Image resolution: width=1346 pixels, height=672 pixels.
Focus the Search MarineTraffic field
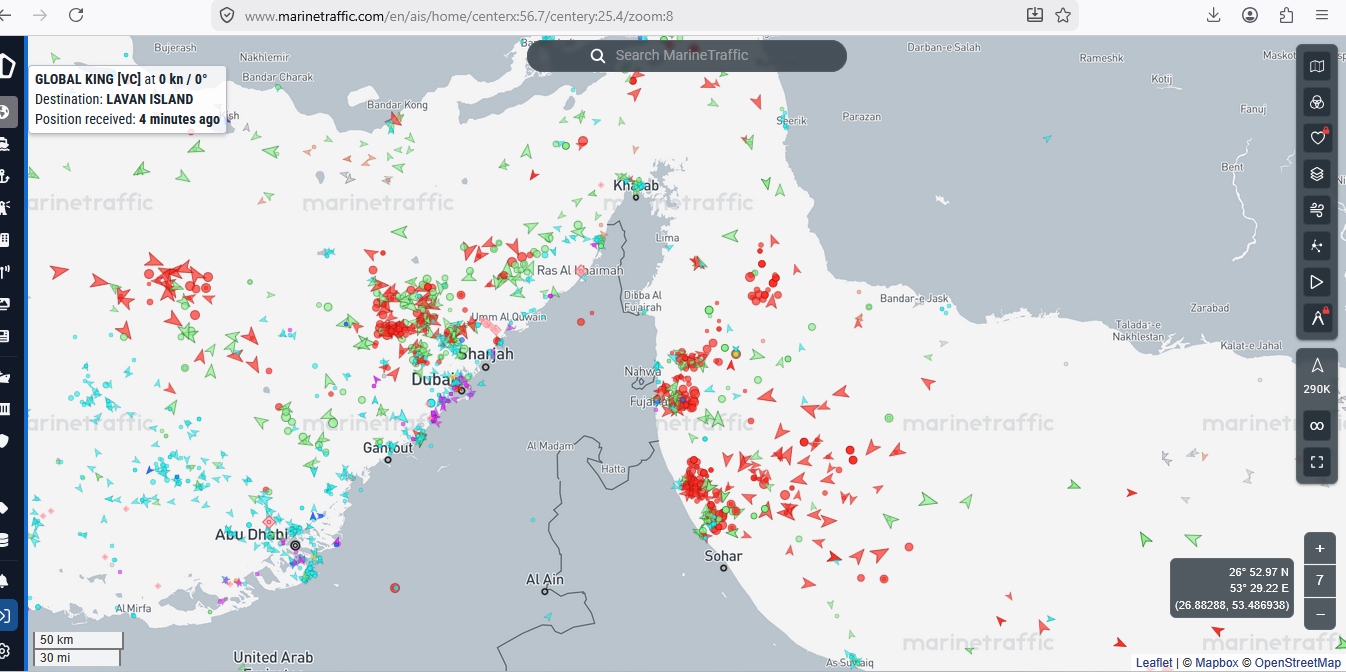[687, 56]
